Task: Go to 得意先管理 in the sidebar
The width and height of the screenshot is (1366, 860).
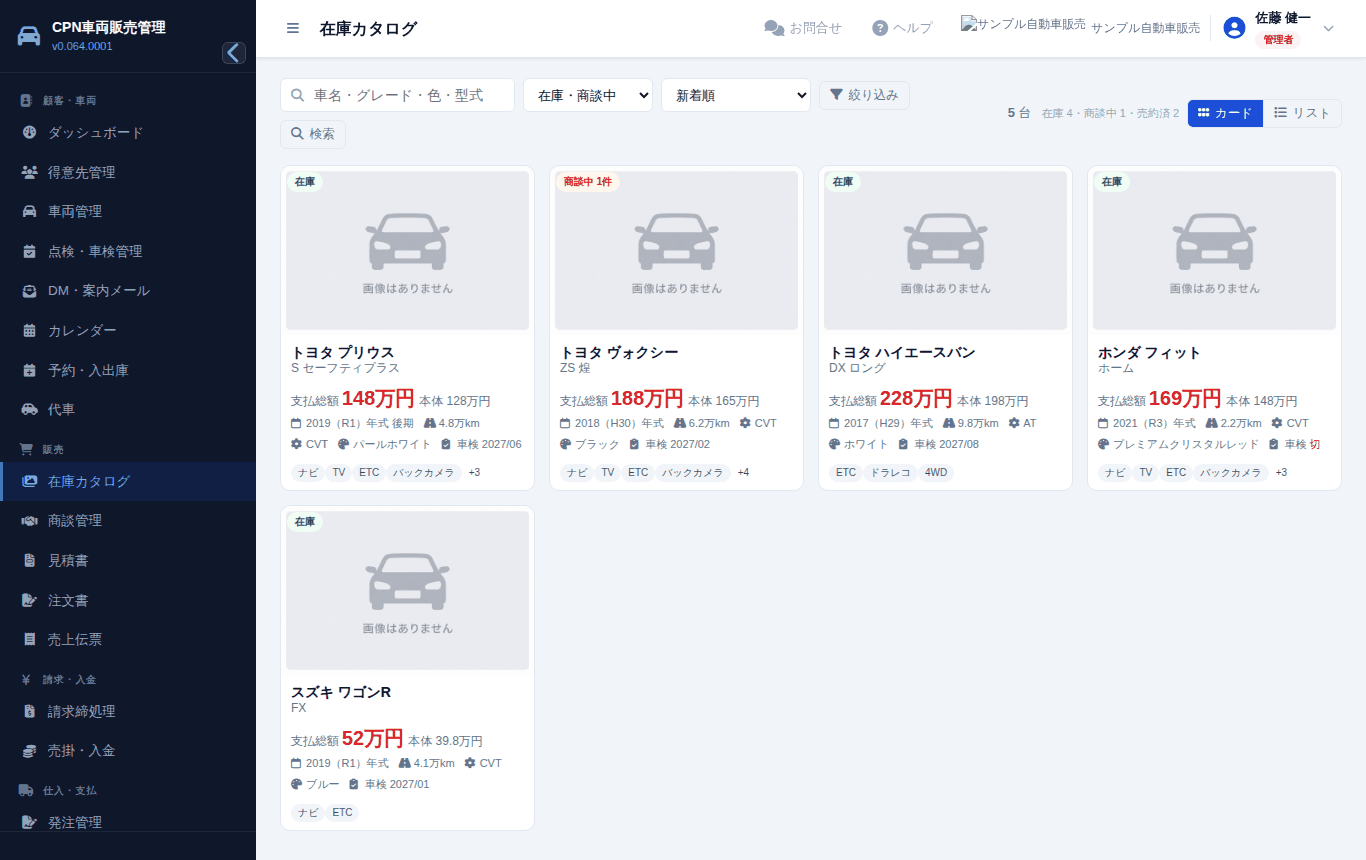Action: tap(128, 172)
